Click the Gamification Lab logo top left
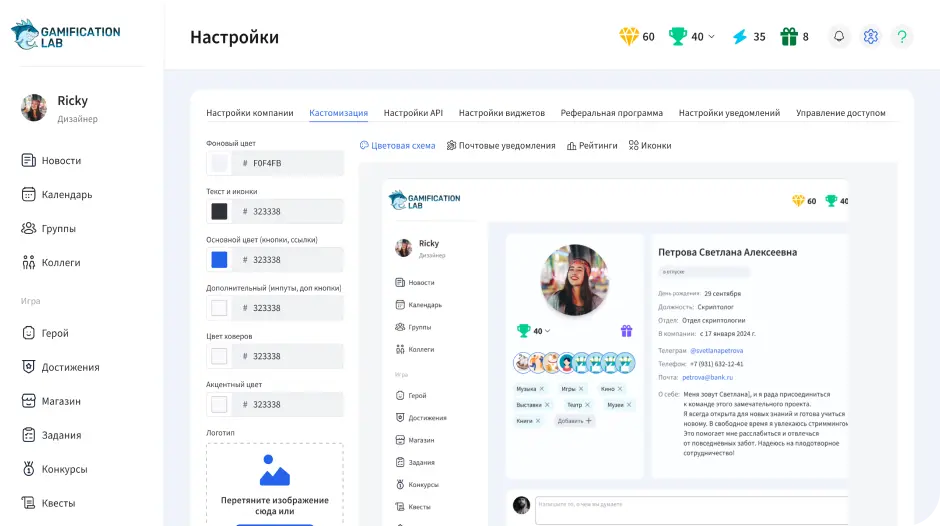The height and width of the screenshot is (526, 940). click(65, 35)
